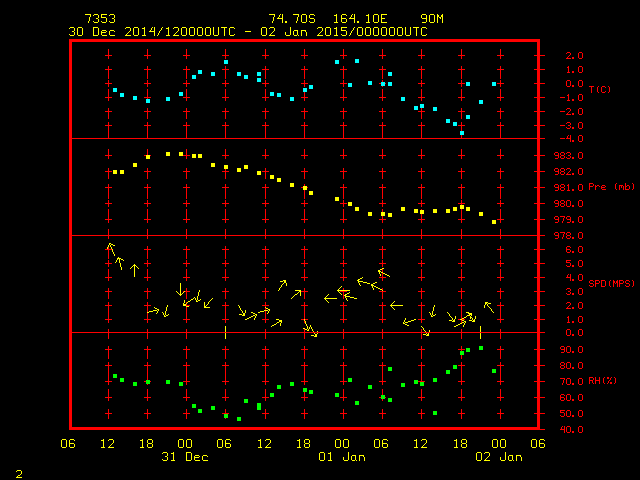640x480 pixels.
Task: Click the 90M elevation label
Action: (433, 19)
